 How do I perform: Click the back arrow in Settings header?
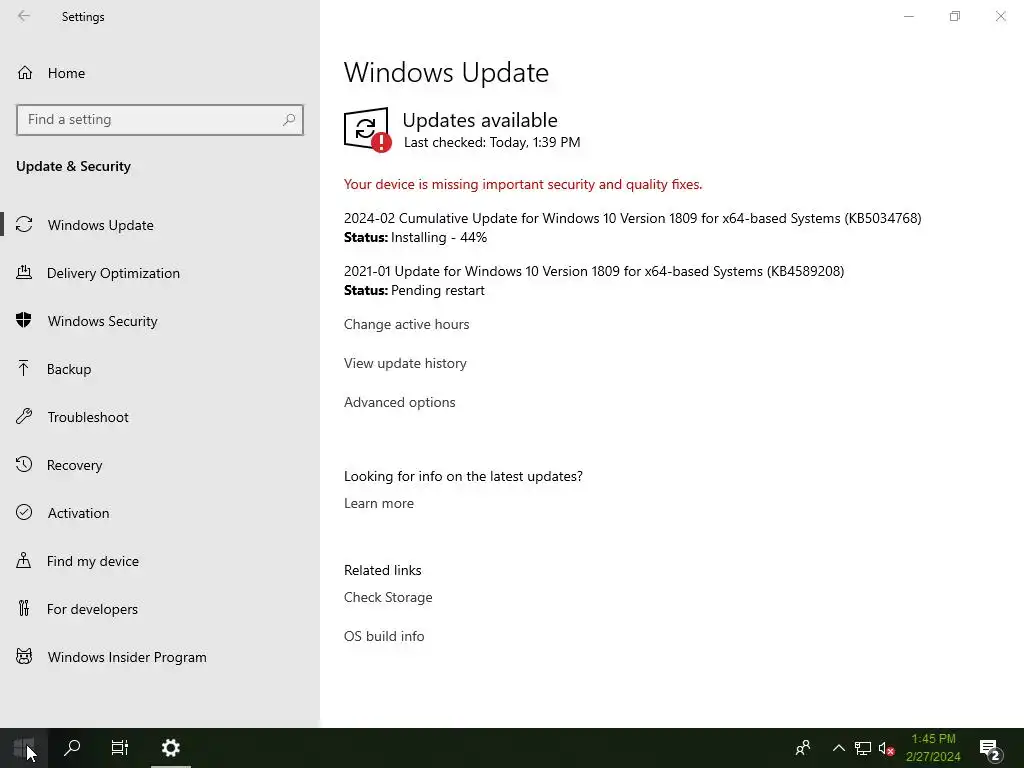coord(24,16)
